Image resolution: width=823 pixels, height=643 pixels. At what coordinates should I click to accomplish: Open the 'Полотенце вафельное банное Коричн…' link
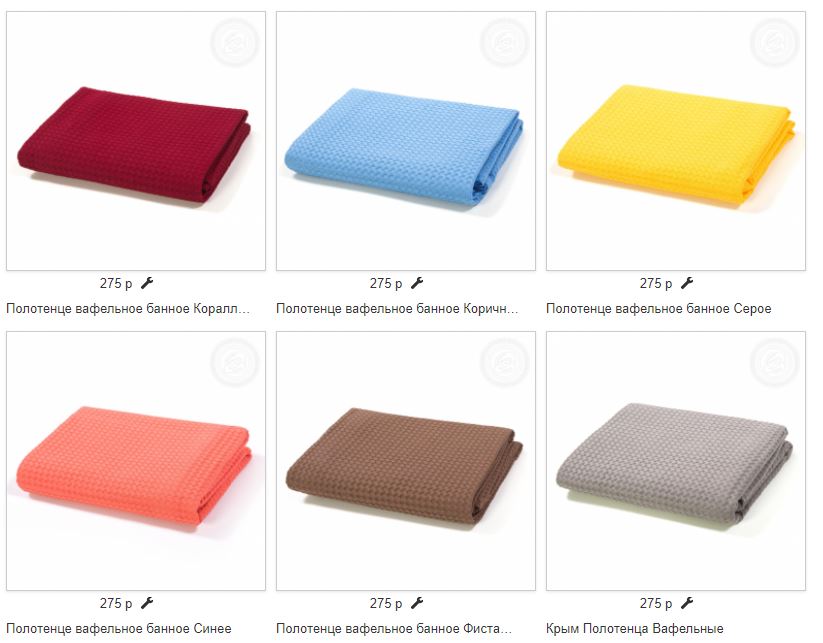pyautogui.click(x=397, y=309)
